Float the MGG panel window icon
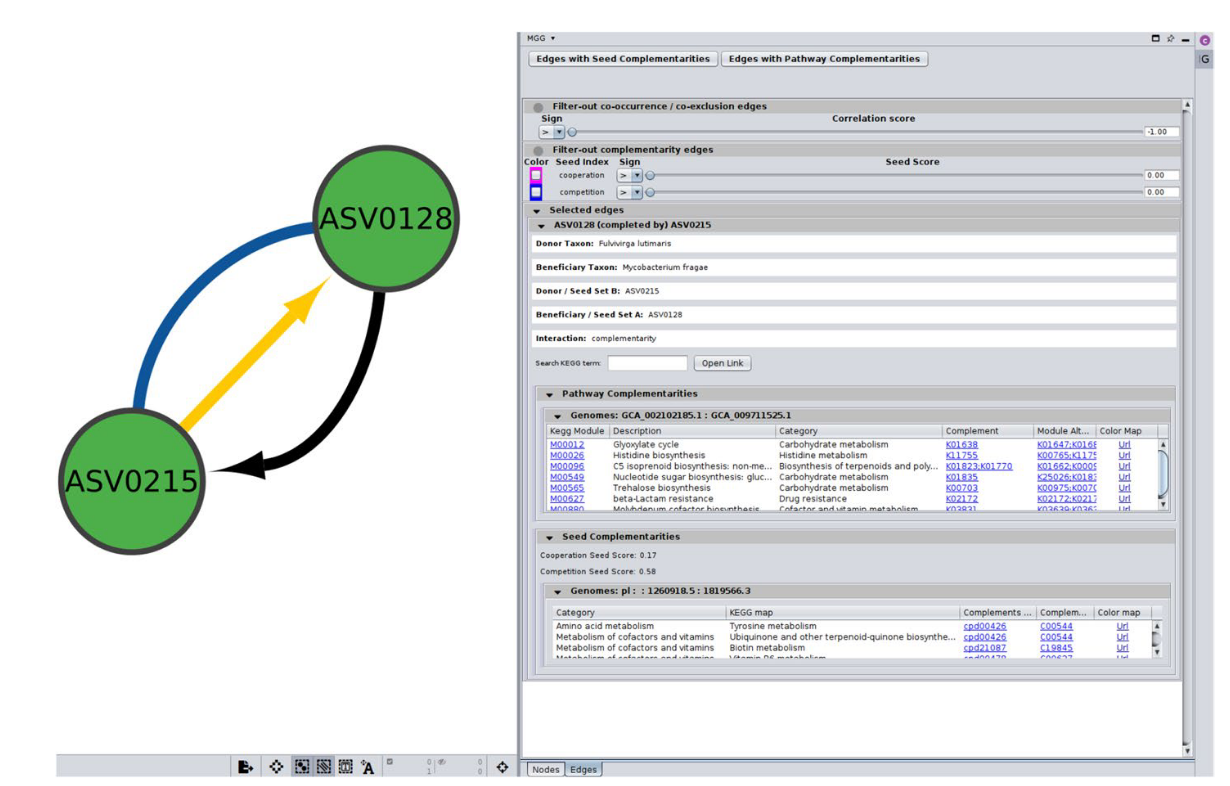Image resolution: width=1230 pixels, height=786 pixels. point(1156,39)
